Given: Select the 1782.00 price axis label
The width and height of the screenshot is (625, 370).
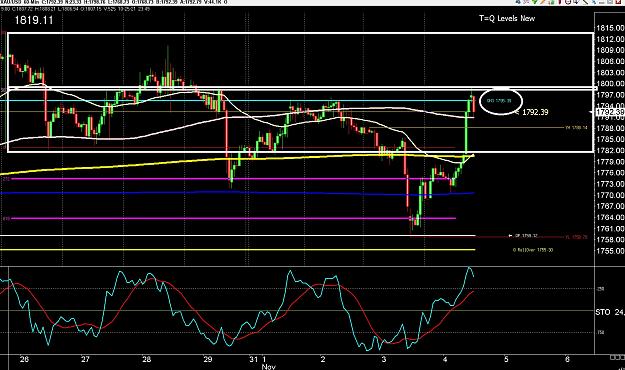Looking at the screenshot, I should pos(610,151).
